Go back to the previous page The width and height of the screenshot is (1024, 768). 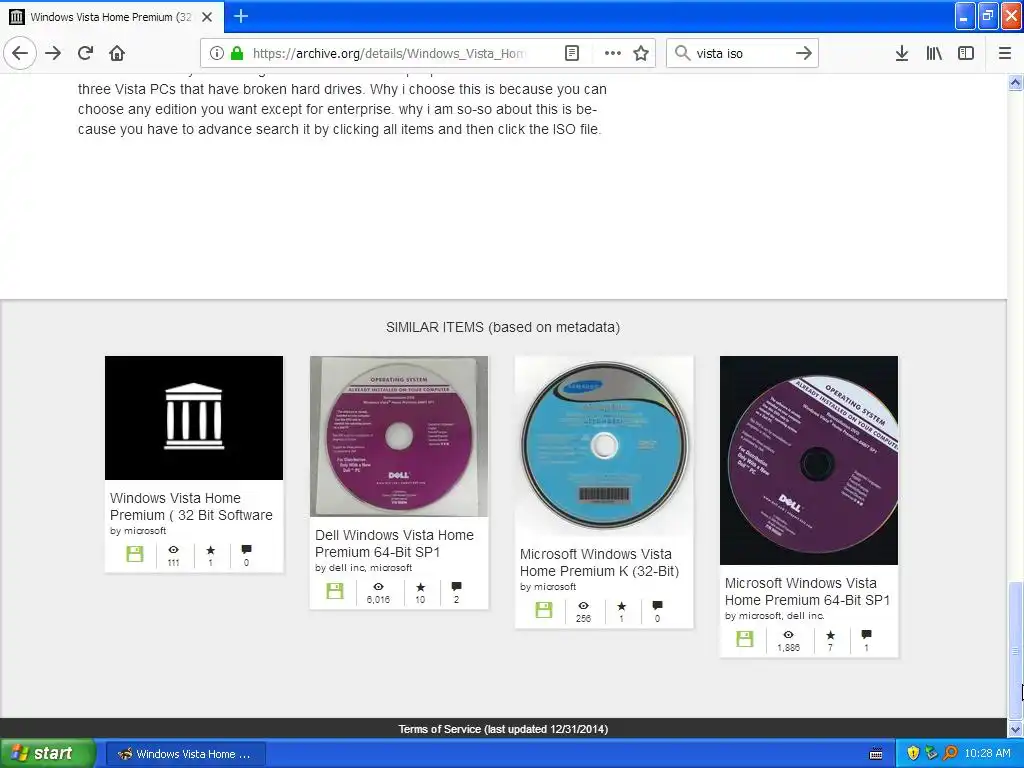tap(20, 53)
